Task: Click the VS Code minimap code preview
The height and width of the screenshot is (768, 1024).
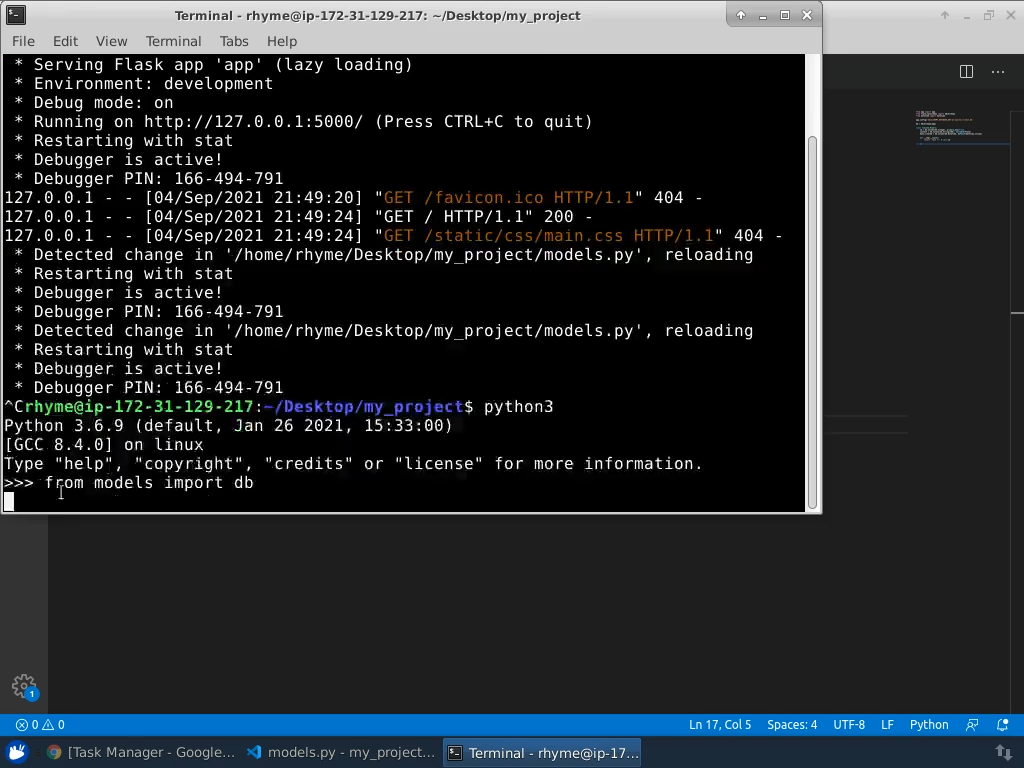Action: 961,127
